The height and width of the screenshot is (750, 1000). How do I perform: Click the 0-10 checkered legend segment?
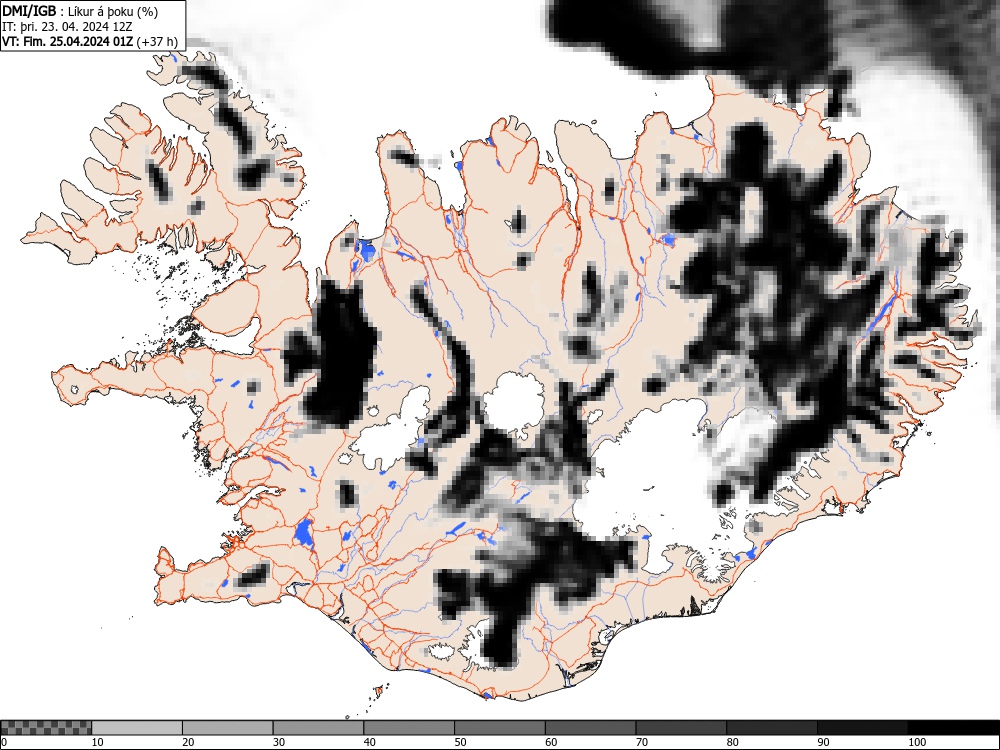point(47,728)
